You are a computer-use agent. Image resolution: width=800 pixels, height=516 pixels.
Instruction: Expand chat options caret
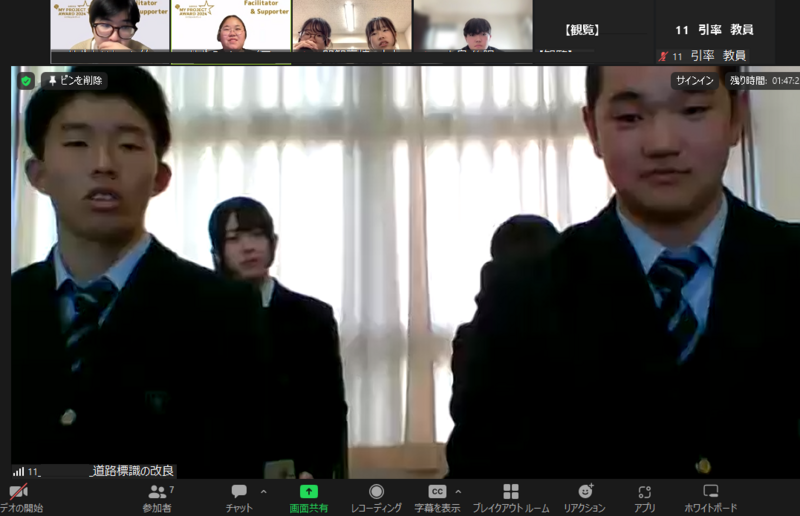pos(263,492)
